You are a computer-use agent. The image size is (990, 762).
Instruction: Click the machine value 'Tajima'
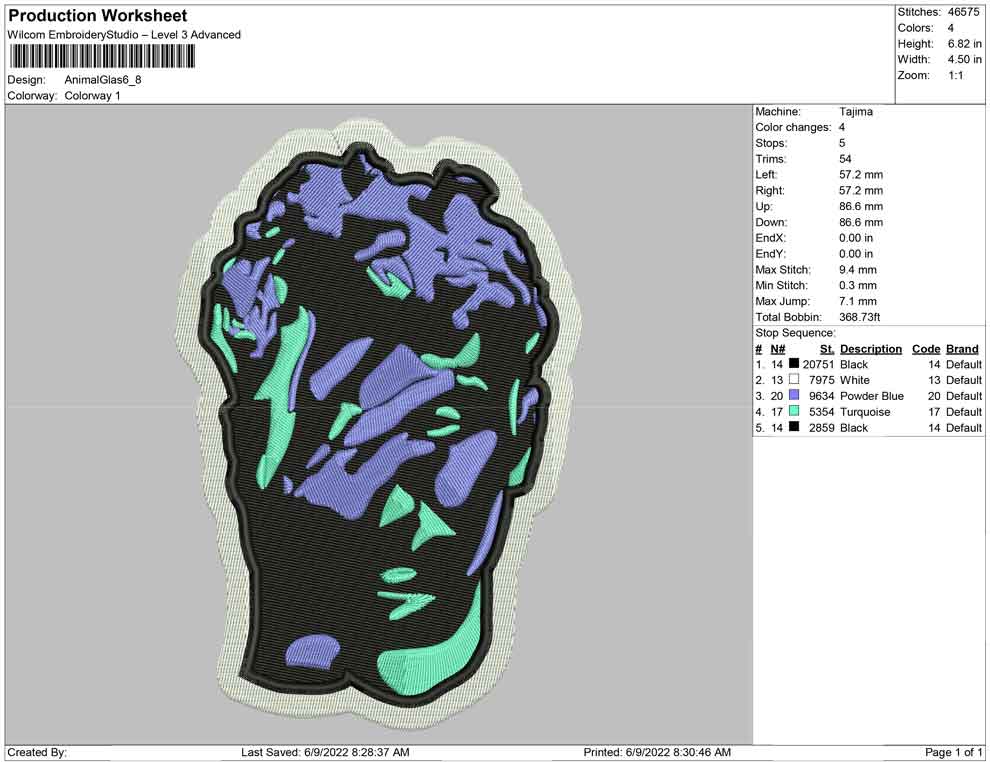856,112
